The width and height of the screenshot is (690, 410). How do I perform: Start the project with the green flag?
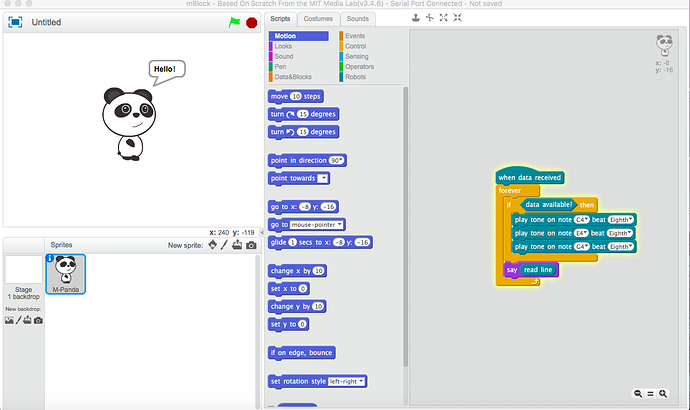(234, 22)
